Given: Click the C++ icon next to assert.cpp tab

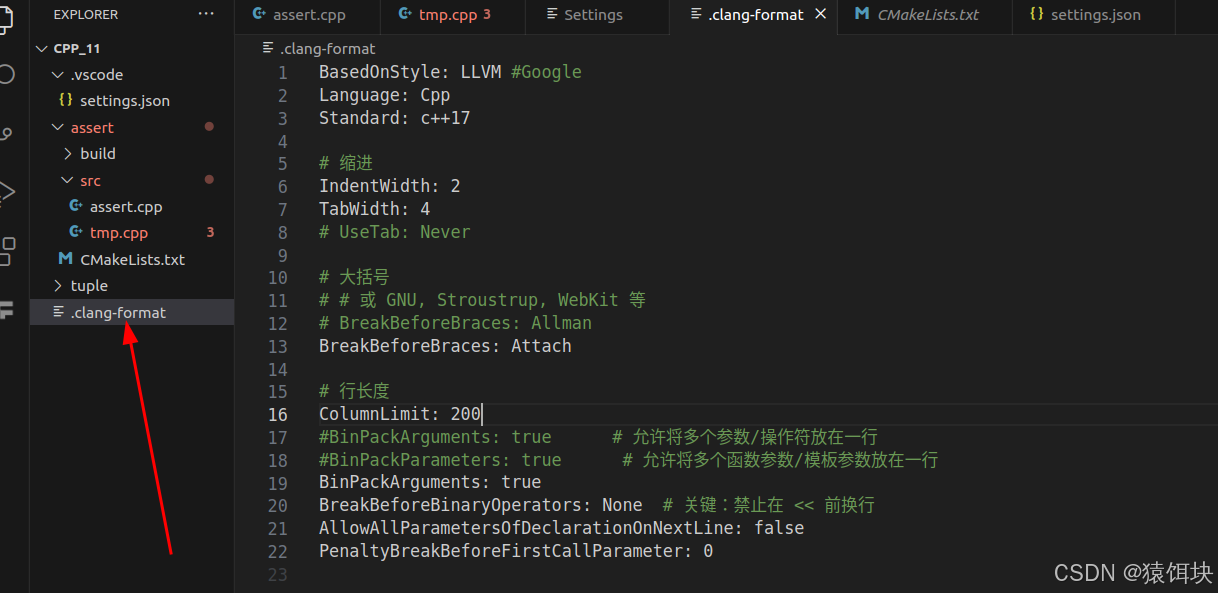Looking at the screenshot, I should coord(258,14).
